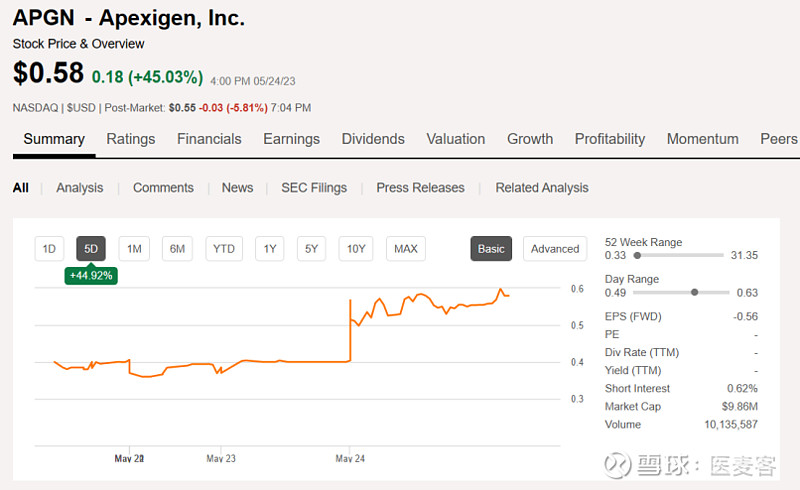This screenshot has width=800, height=490.
Task: Click the Day Range slider marker
Action: coord(694,292)
